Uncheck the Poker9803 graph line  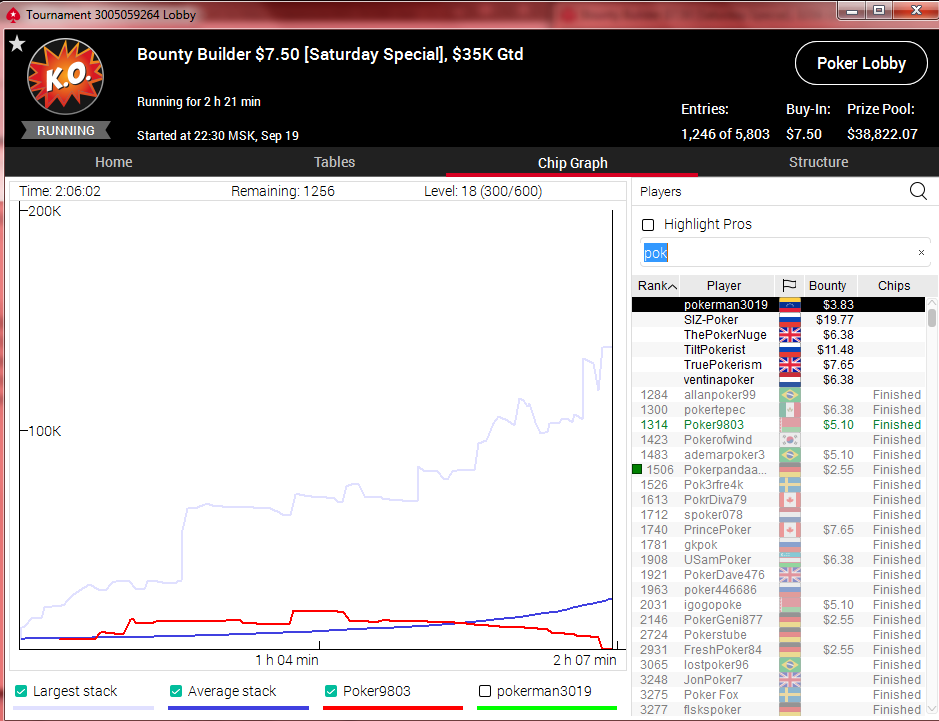331,691
